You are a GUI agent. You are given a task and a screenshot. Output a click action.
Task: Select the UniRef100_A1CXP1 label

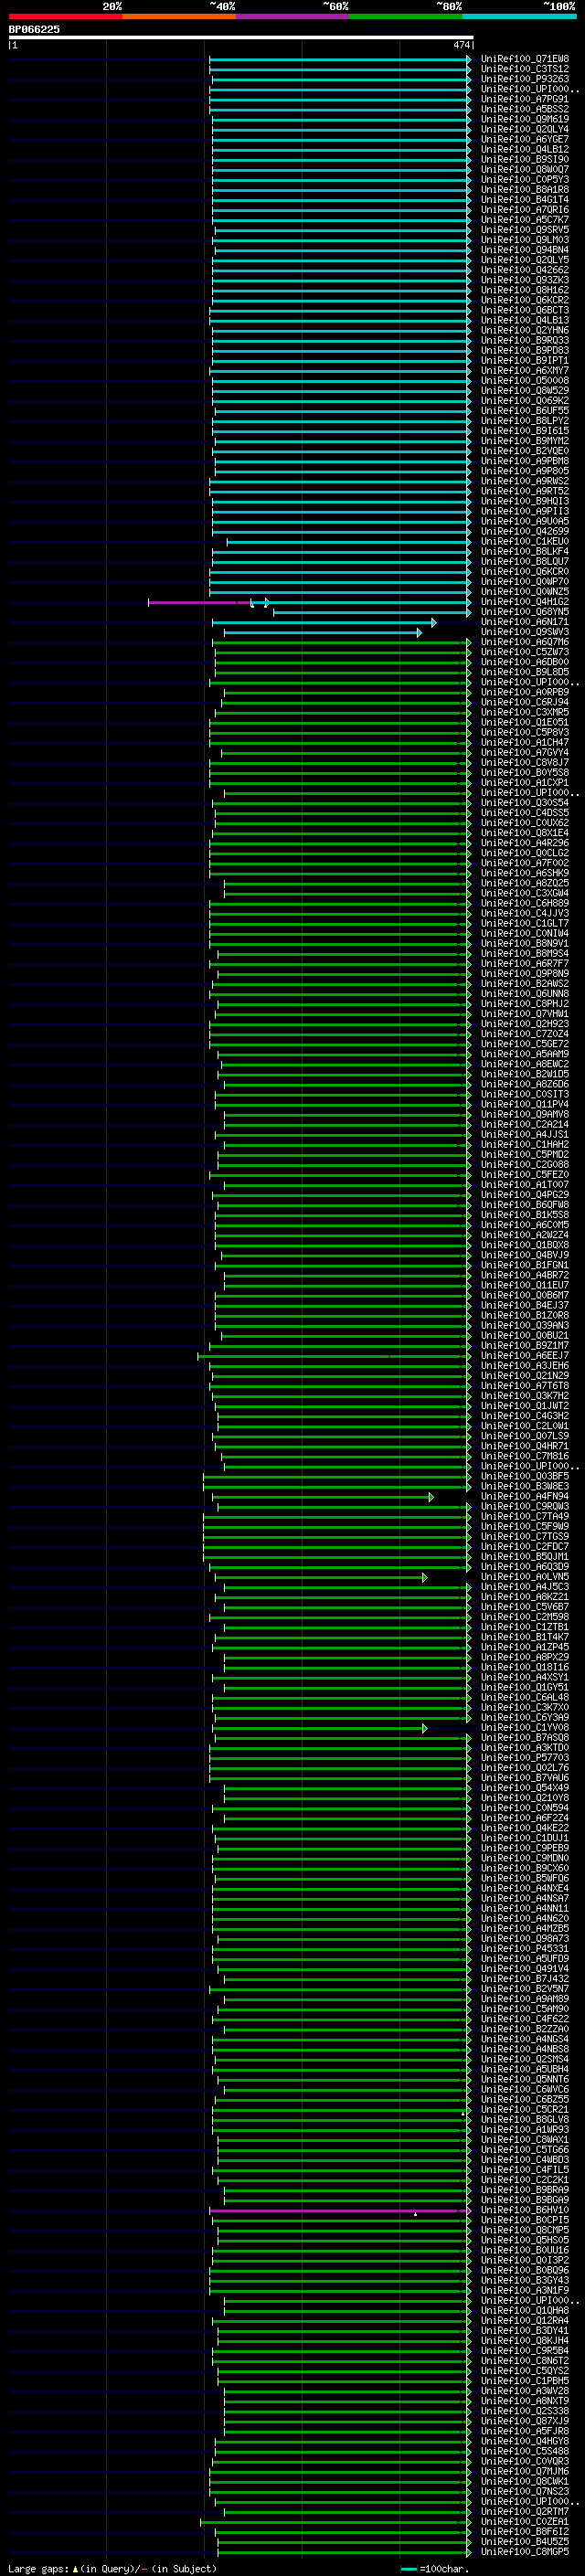coord(524,782)
